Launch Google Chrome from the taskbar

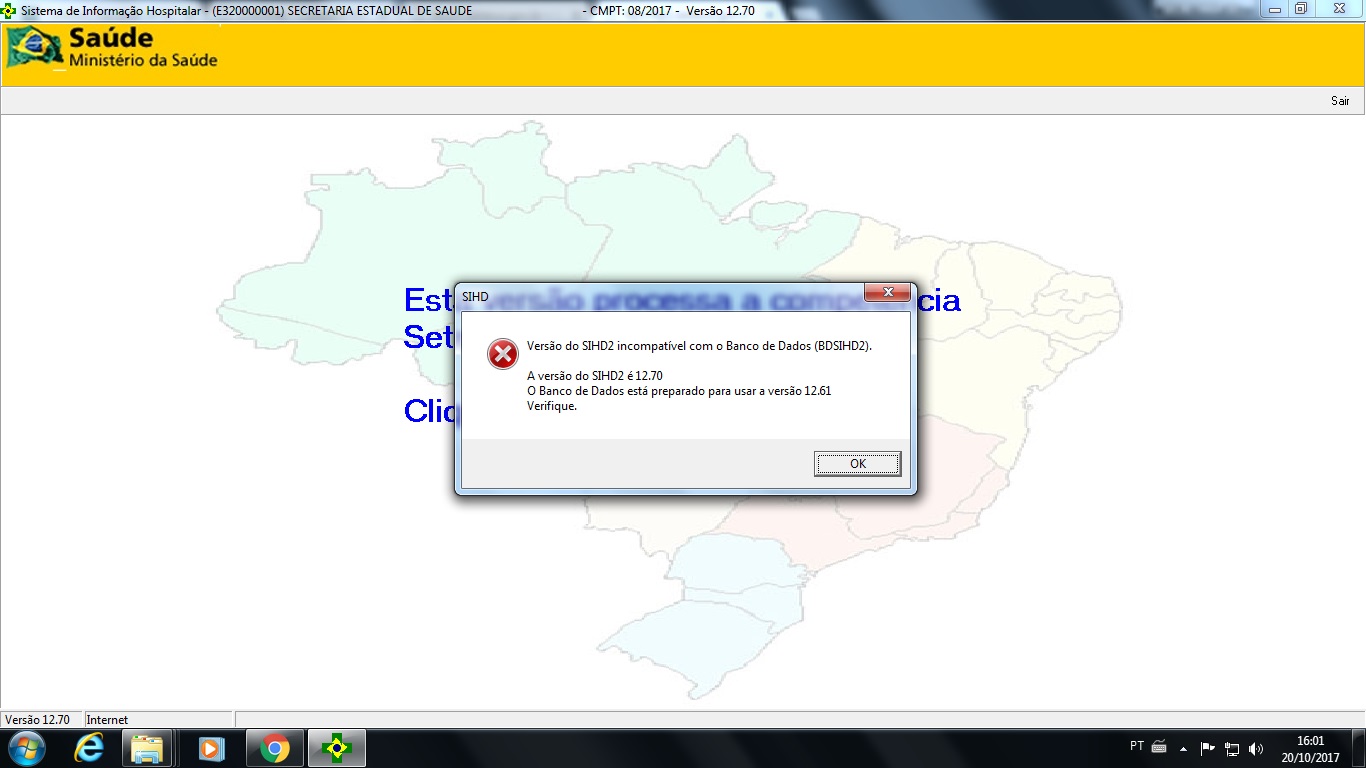[273, 747]
